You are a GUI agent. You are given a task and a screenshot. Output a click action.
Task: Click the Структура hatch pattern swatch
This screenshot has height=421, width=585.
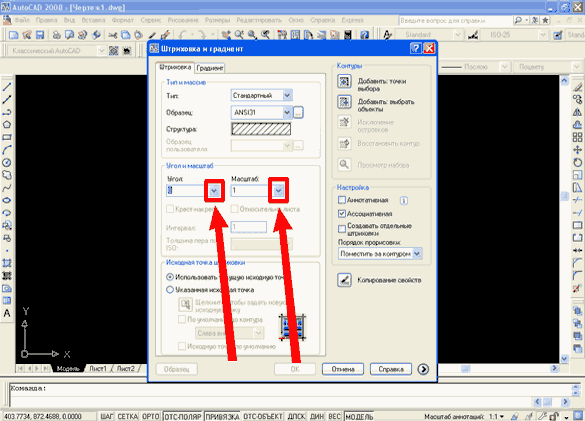tap(261, 129)
